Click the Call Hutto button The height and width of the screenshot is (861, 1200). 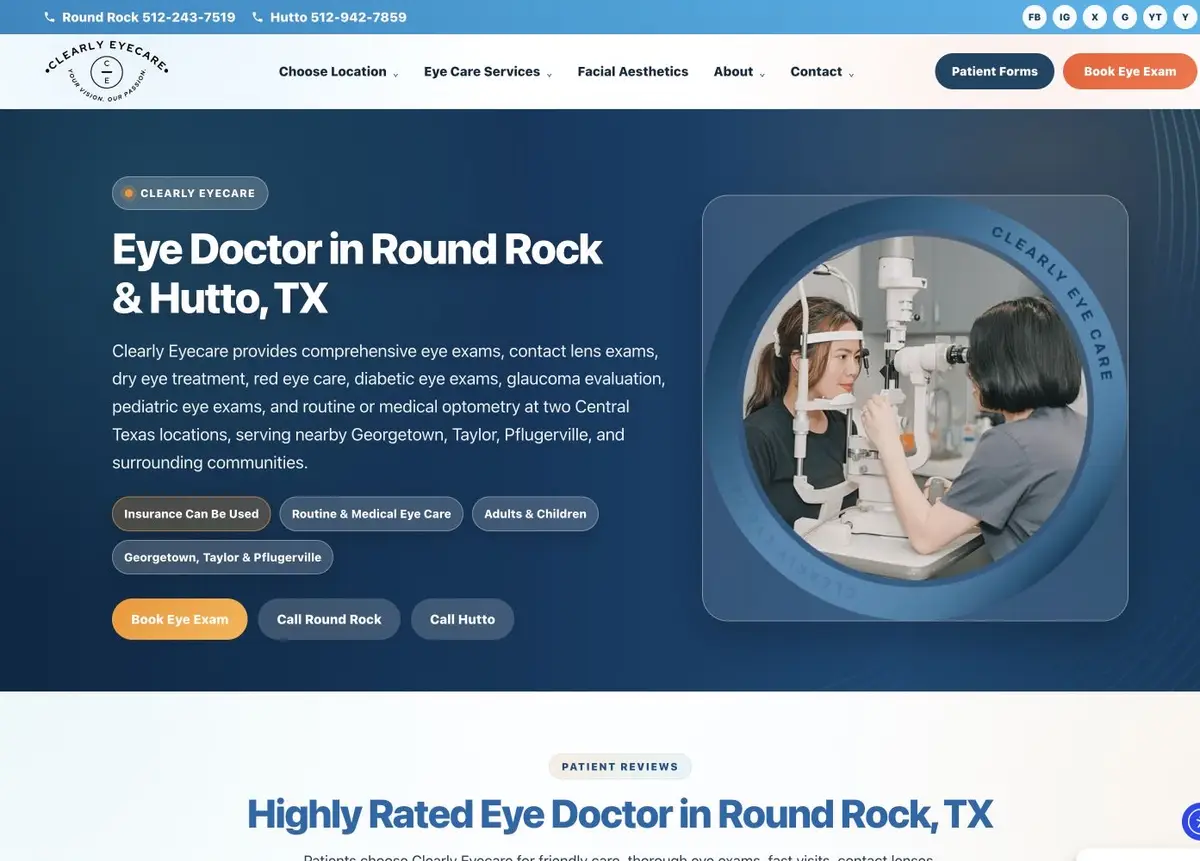point(462,619)
